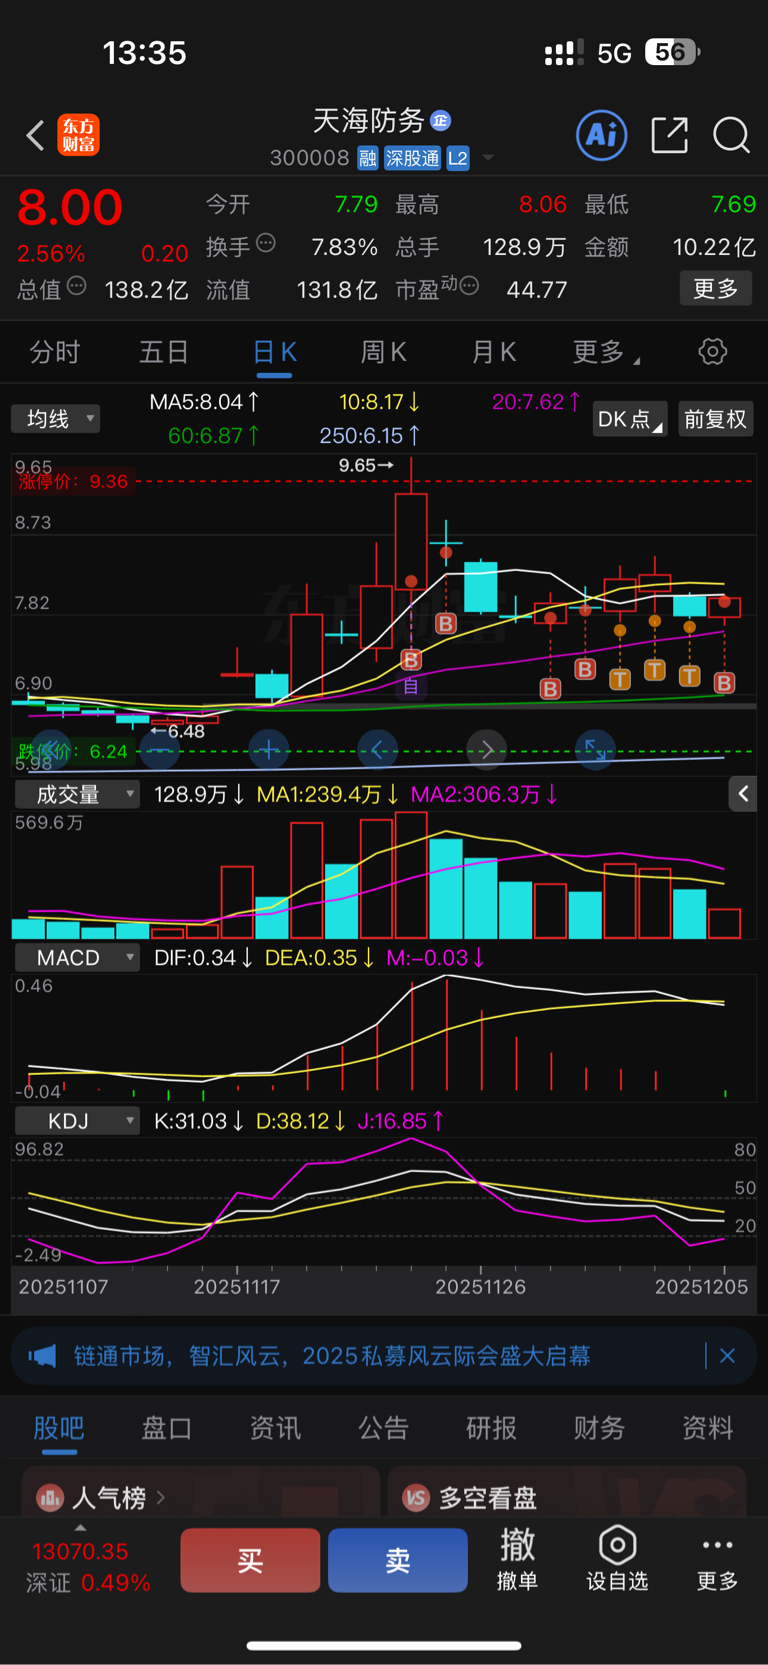
Task: Open the 资料 tab
Action: click(x=707, y=1428)
